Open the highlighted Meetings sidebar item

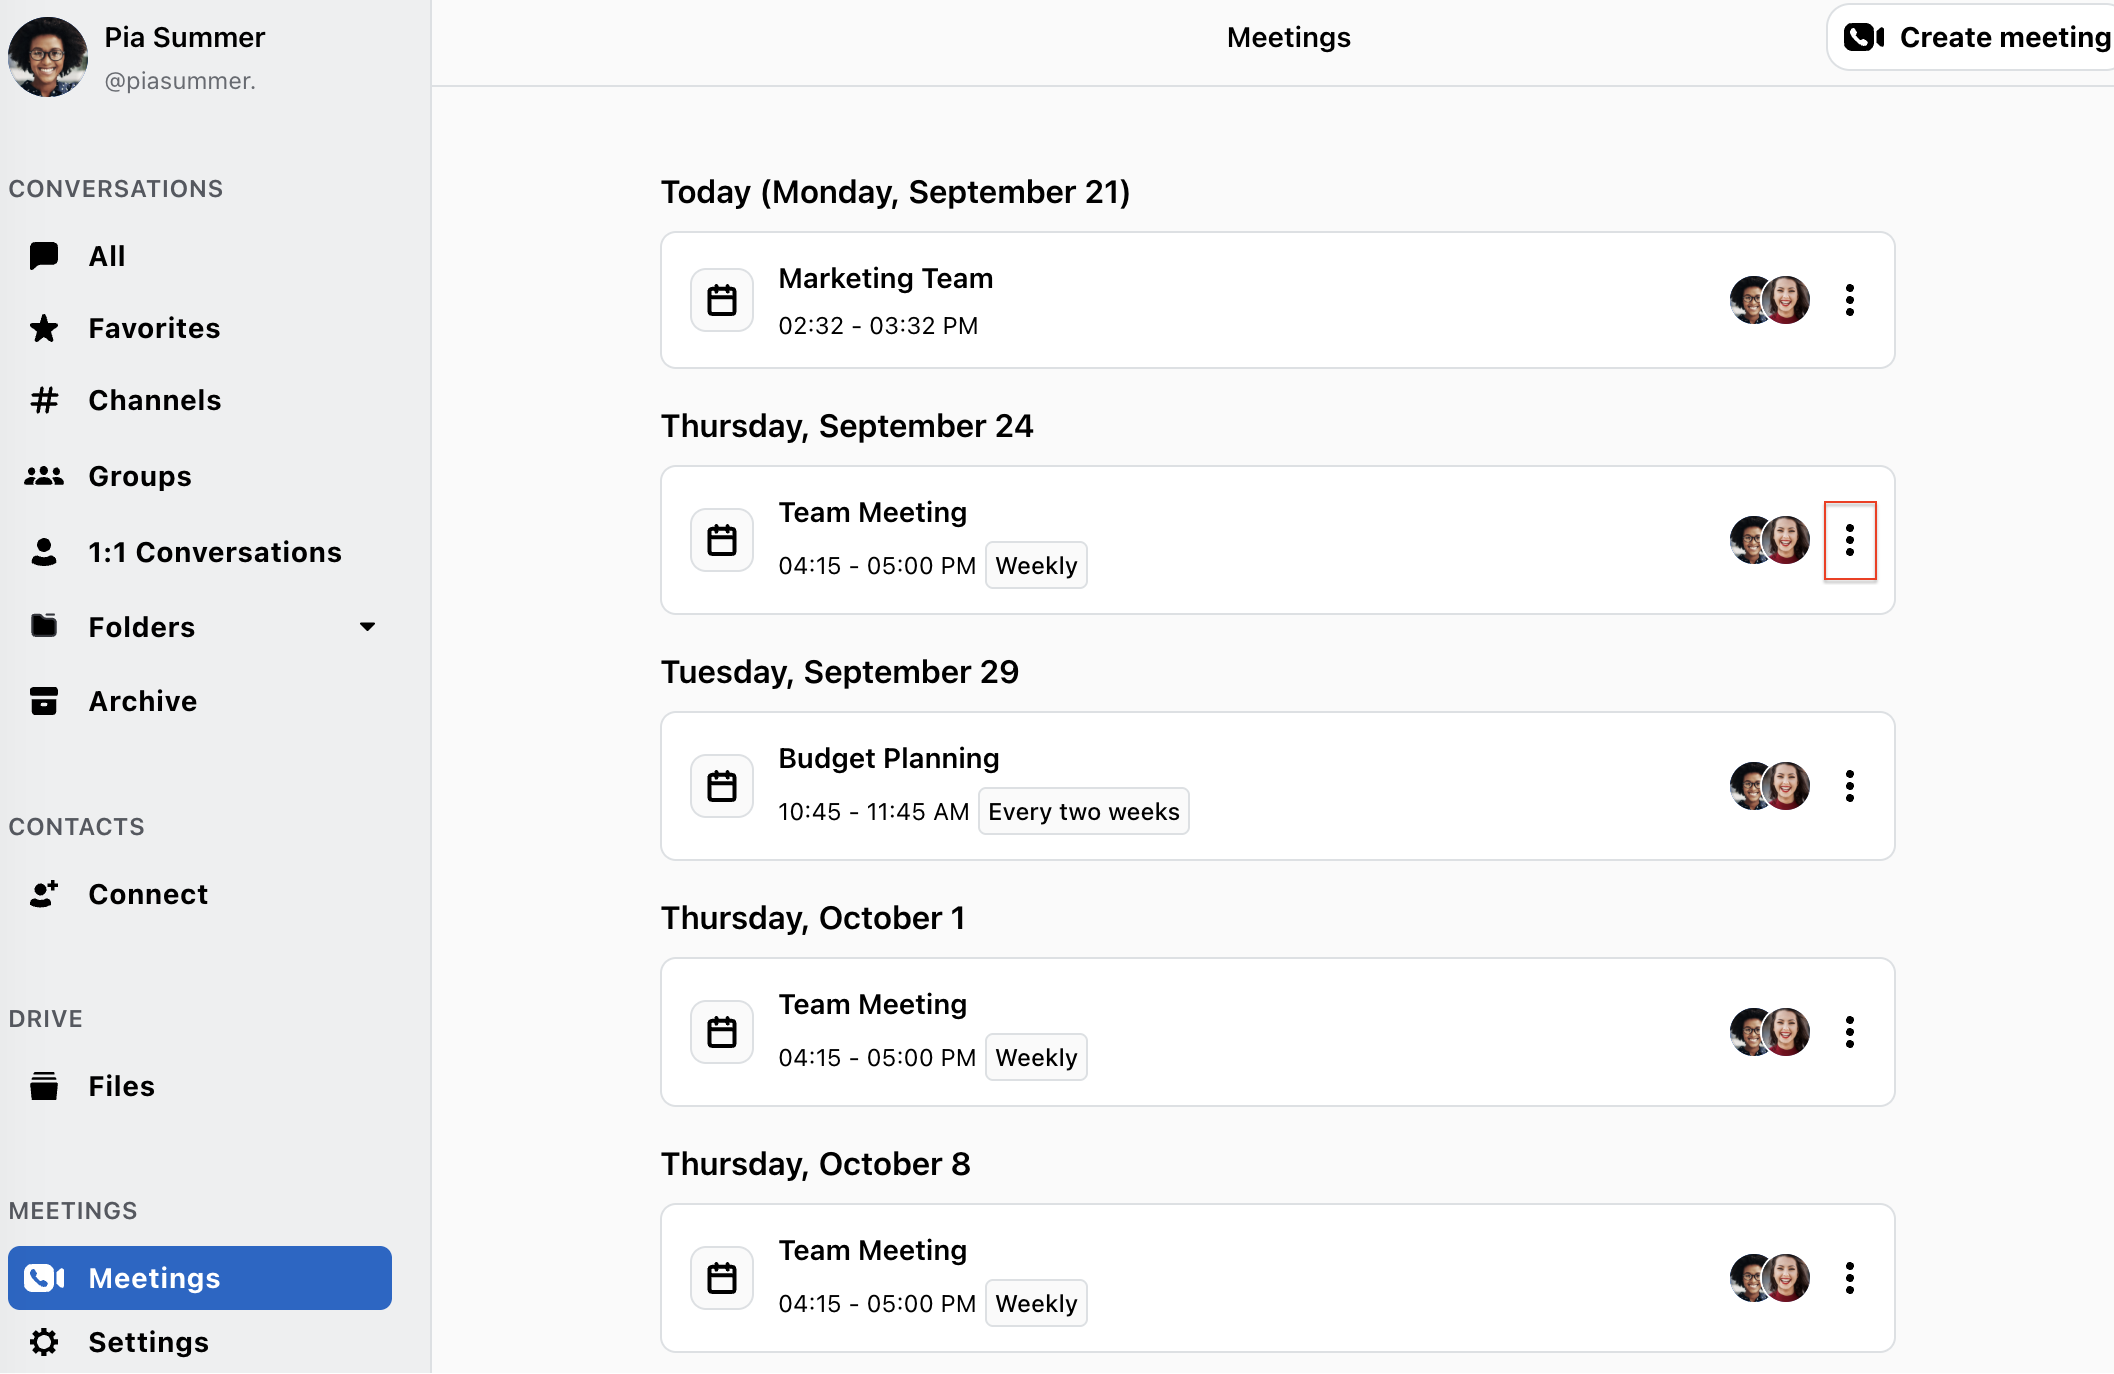pos(200,1278)
